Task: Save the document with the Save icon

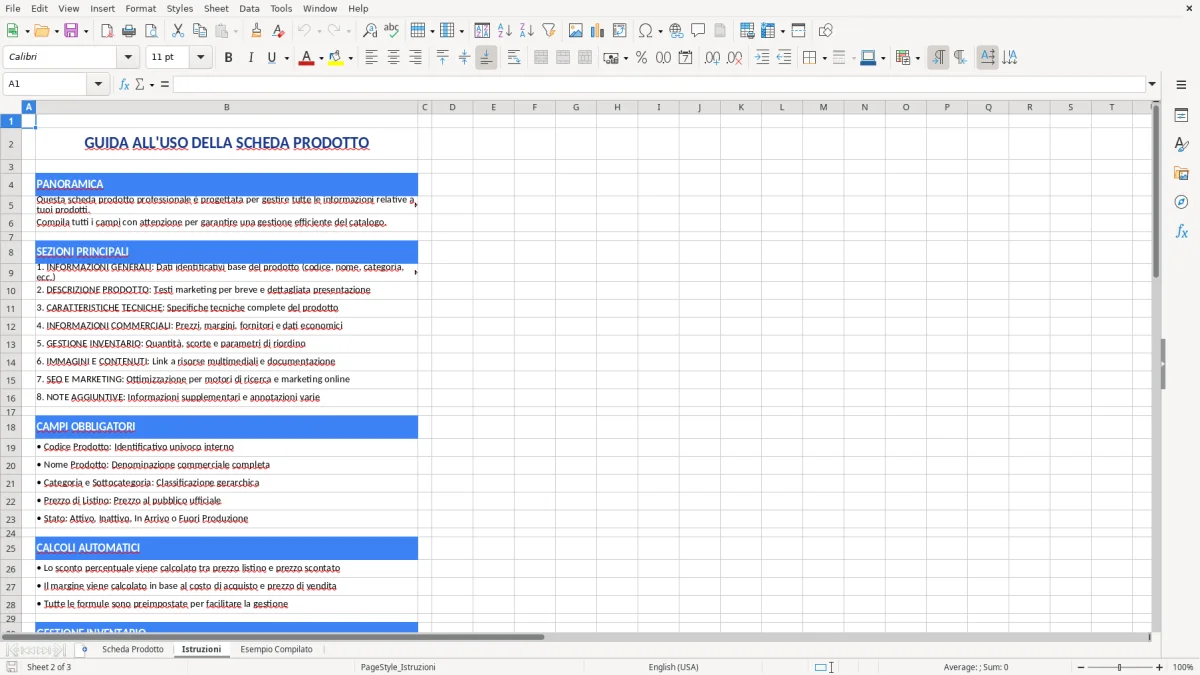Action: click(x=71, y=31)
